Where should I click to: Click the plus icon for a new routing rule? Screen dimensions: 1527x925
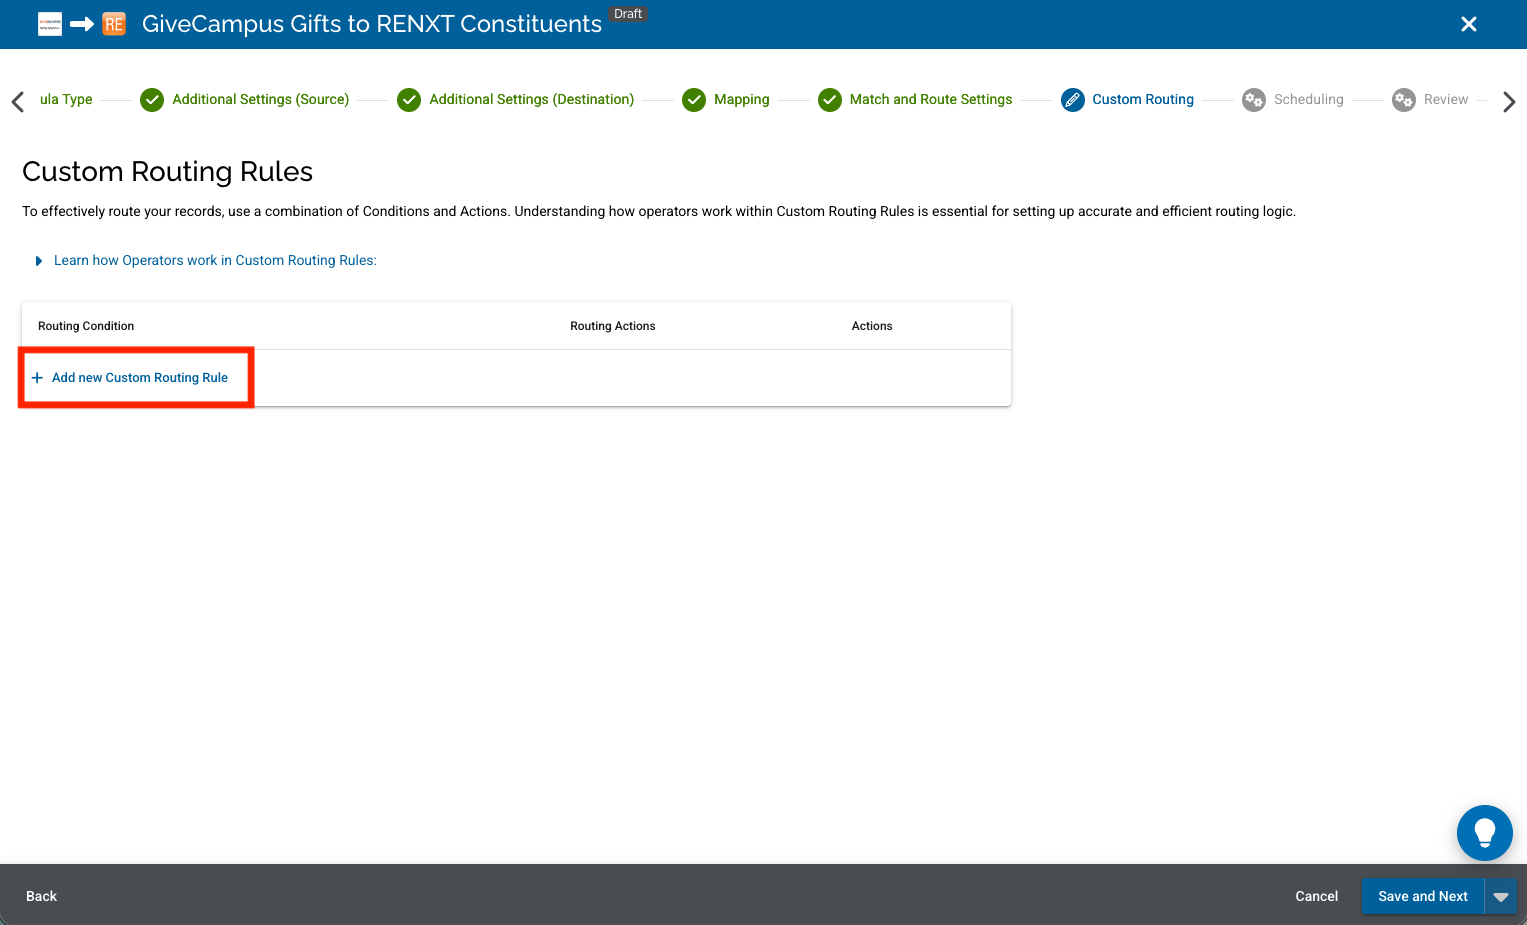point(37,378)
